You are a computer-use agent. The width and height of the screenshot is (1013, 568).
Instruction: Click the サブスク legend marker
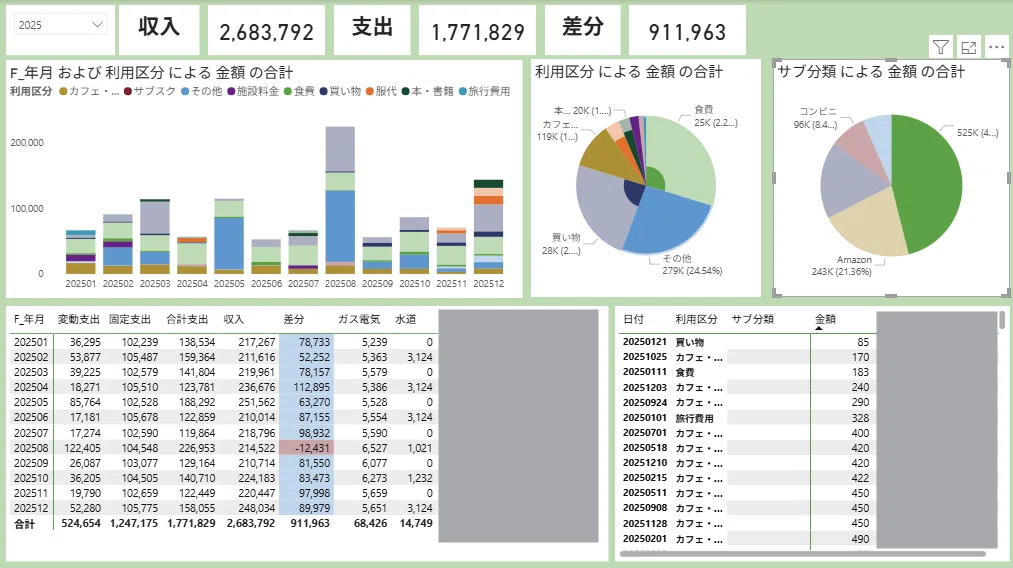tap(128, 91)
